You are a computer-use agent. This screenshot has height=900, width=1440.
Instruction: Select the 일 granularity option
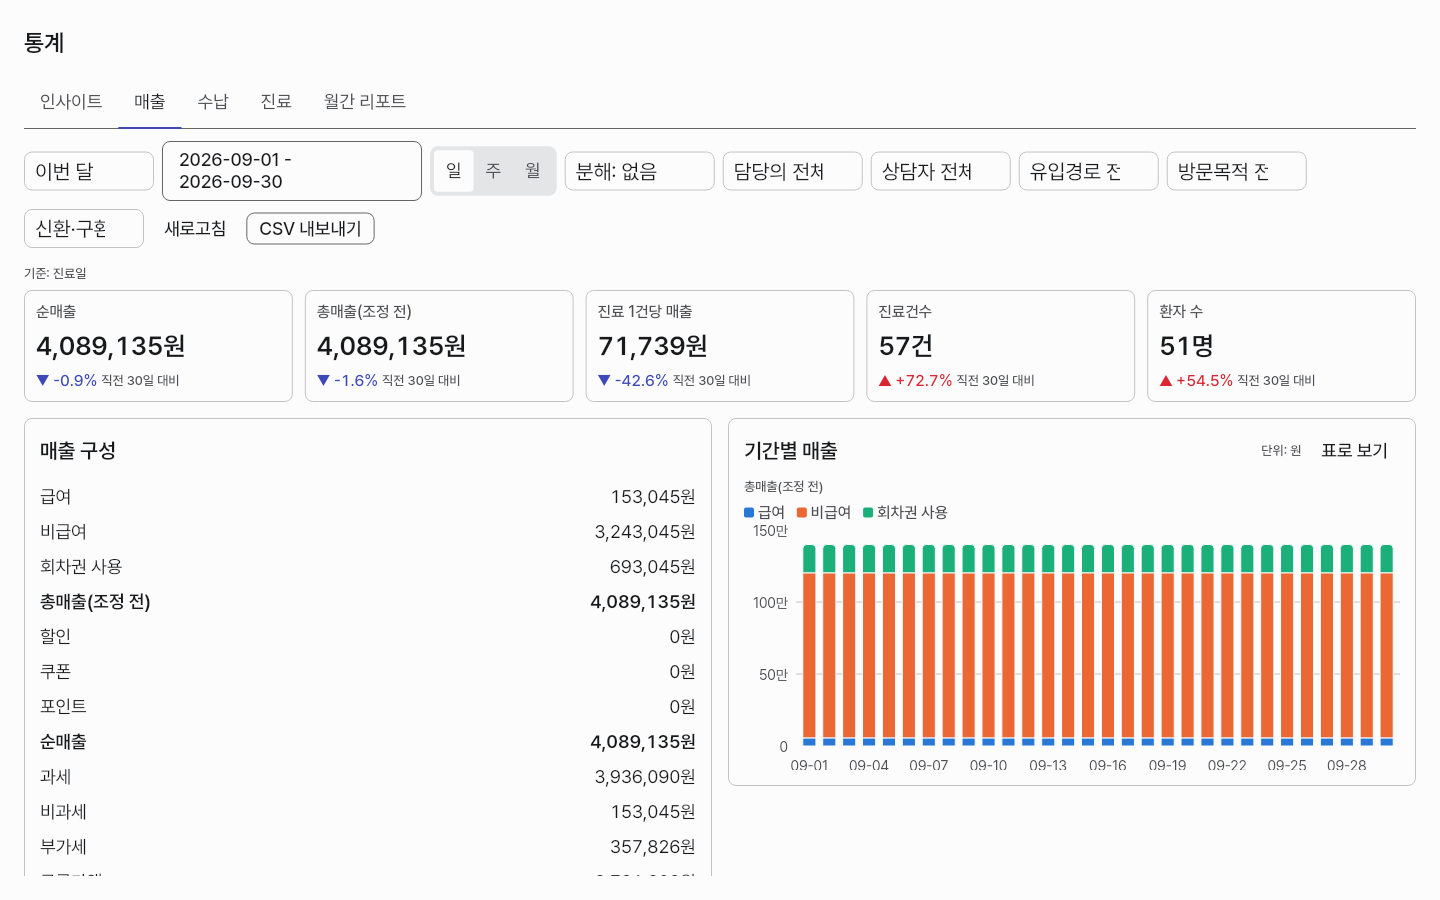pyautogui.click(x=454, y=171)
